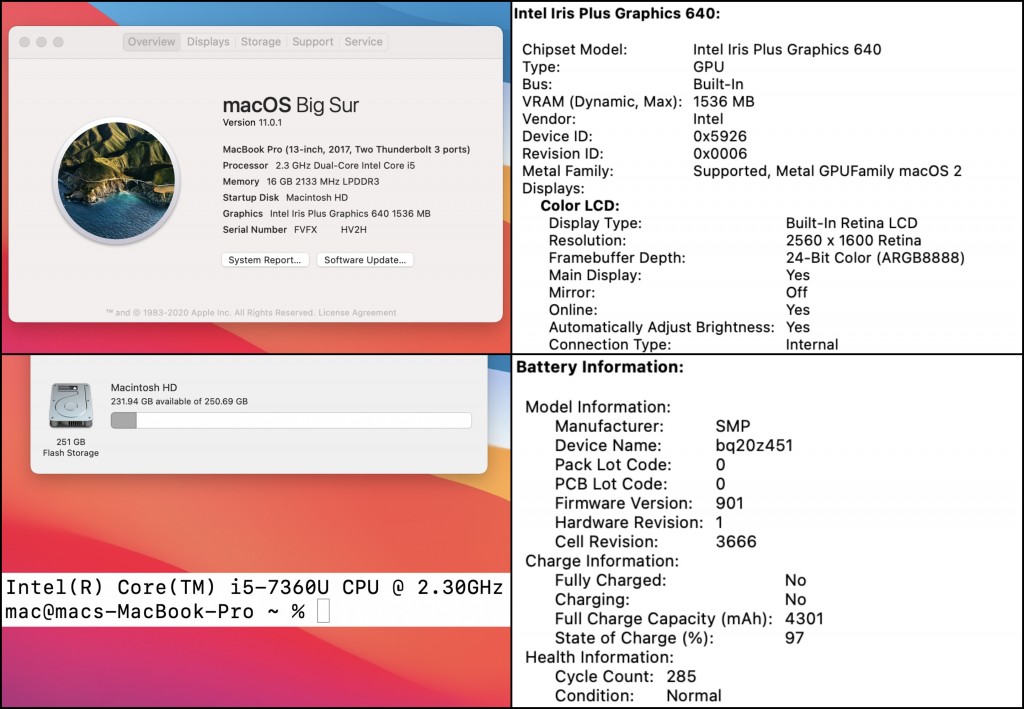Viewport: 1024px width, 709px height.
Task: Switch to the Overview tab
Action: pyautogui.click(x=152, y=42)
